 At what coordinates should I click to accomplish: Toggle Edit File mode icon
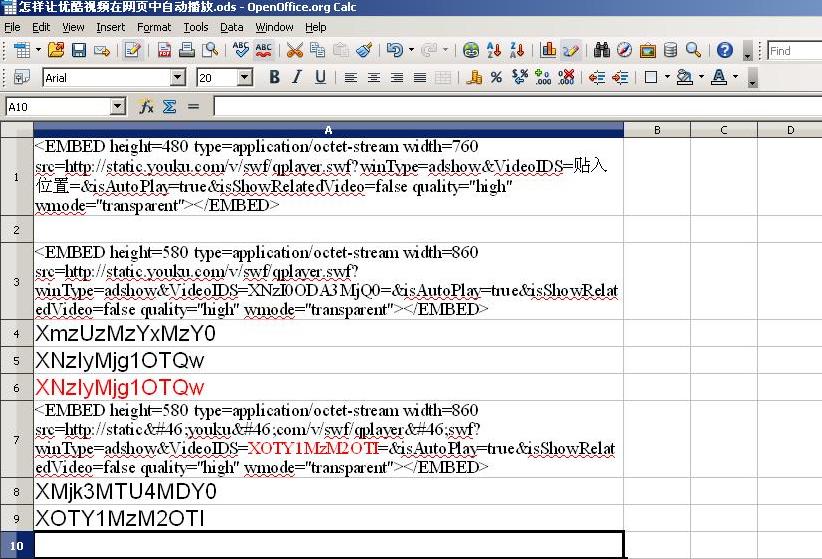click(x=133, y=50)
